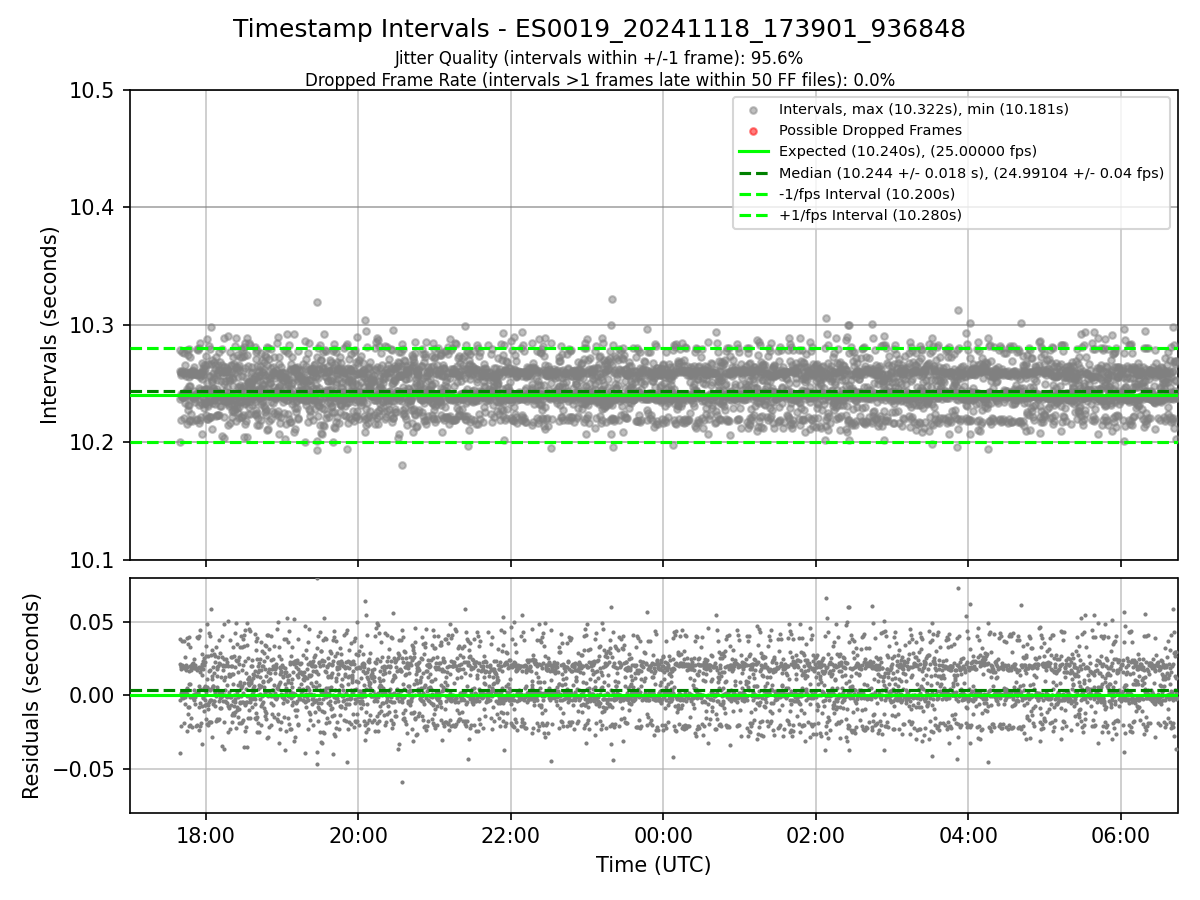Click the solid green Expected legend line

coord(754,152)
